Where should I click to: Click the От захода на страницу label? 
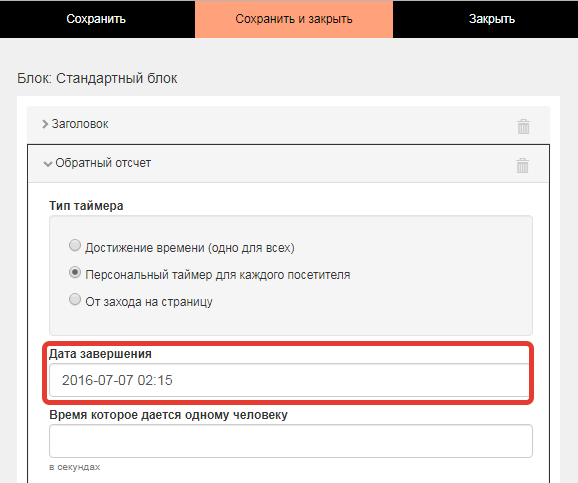(149, 302)
